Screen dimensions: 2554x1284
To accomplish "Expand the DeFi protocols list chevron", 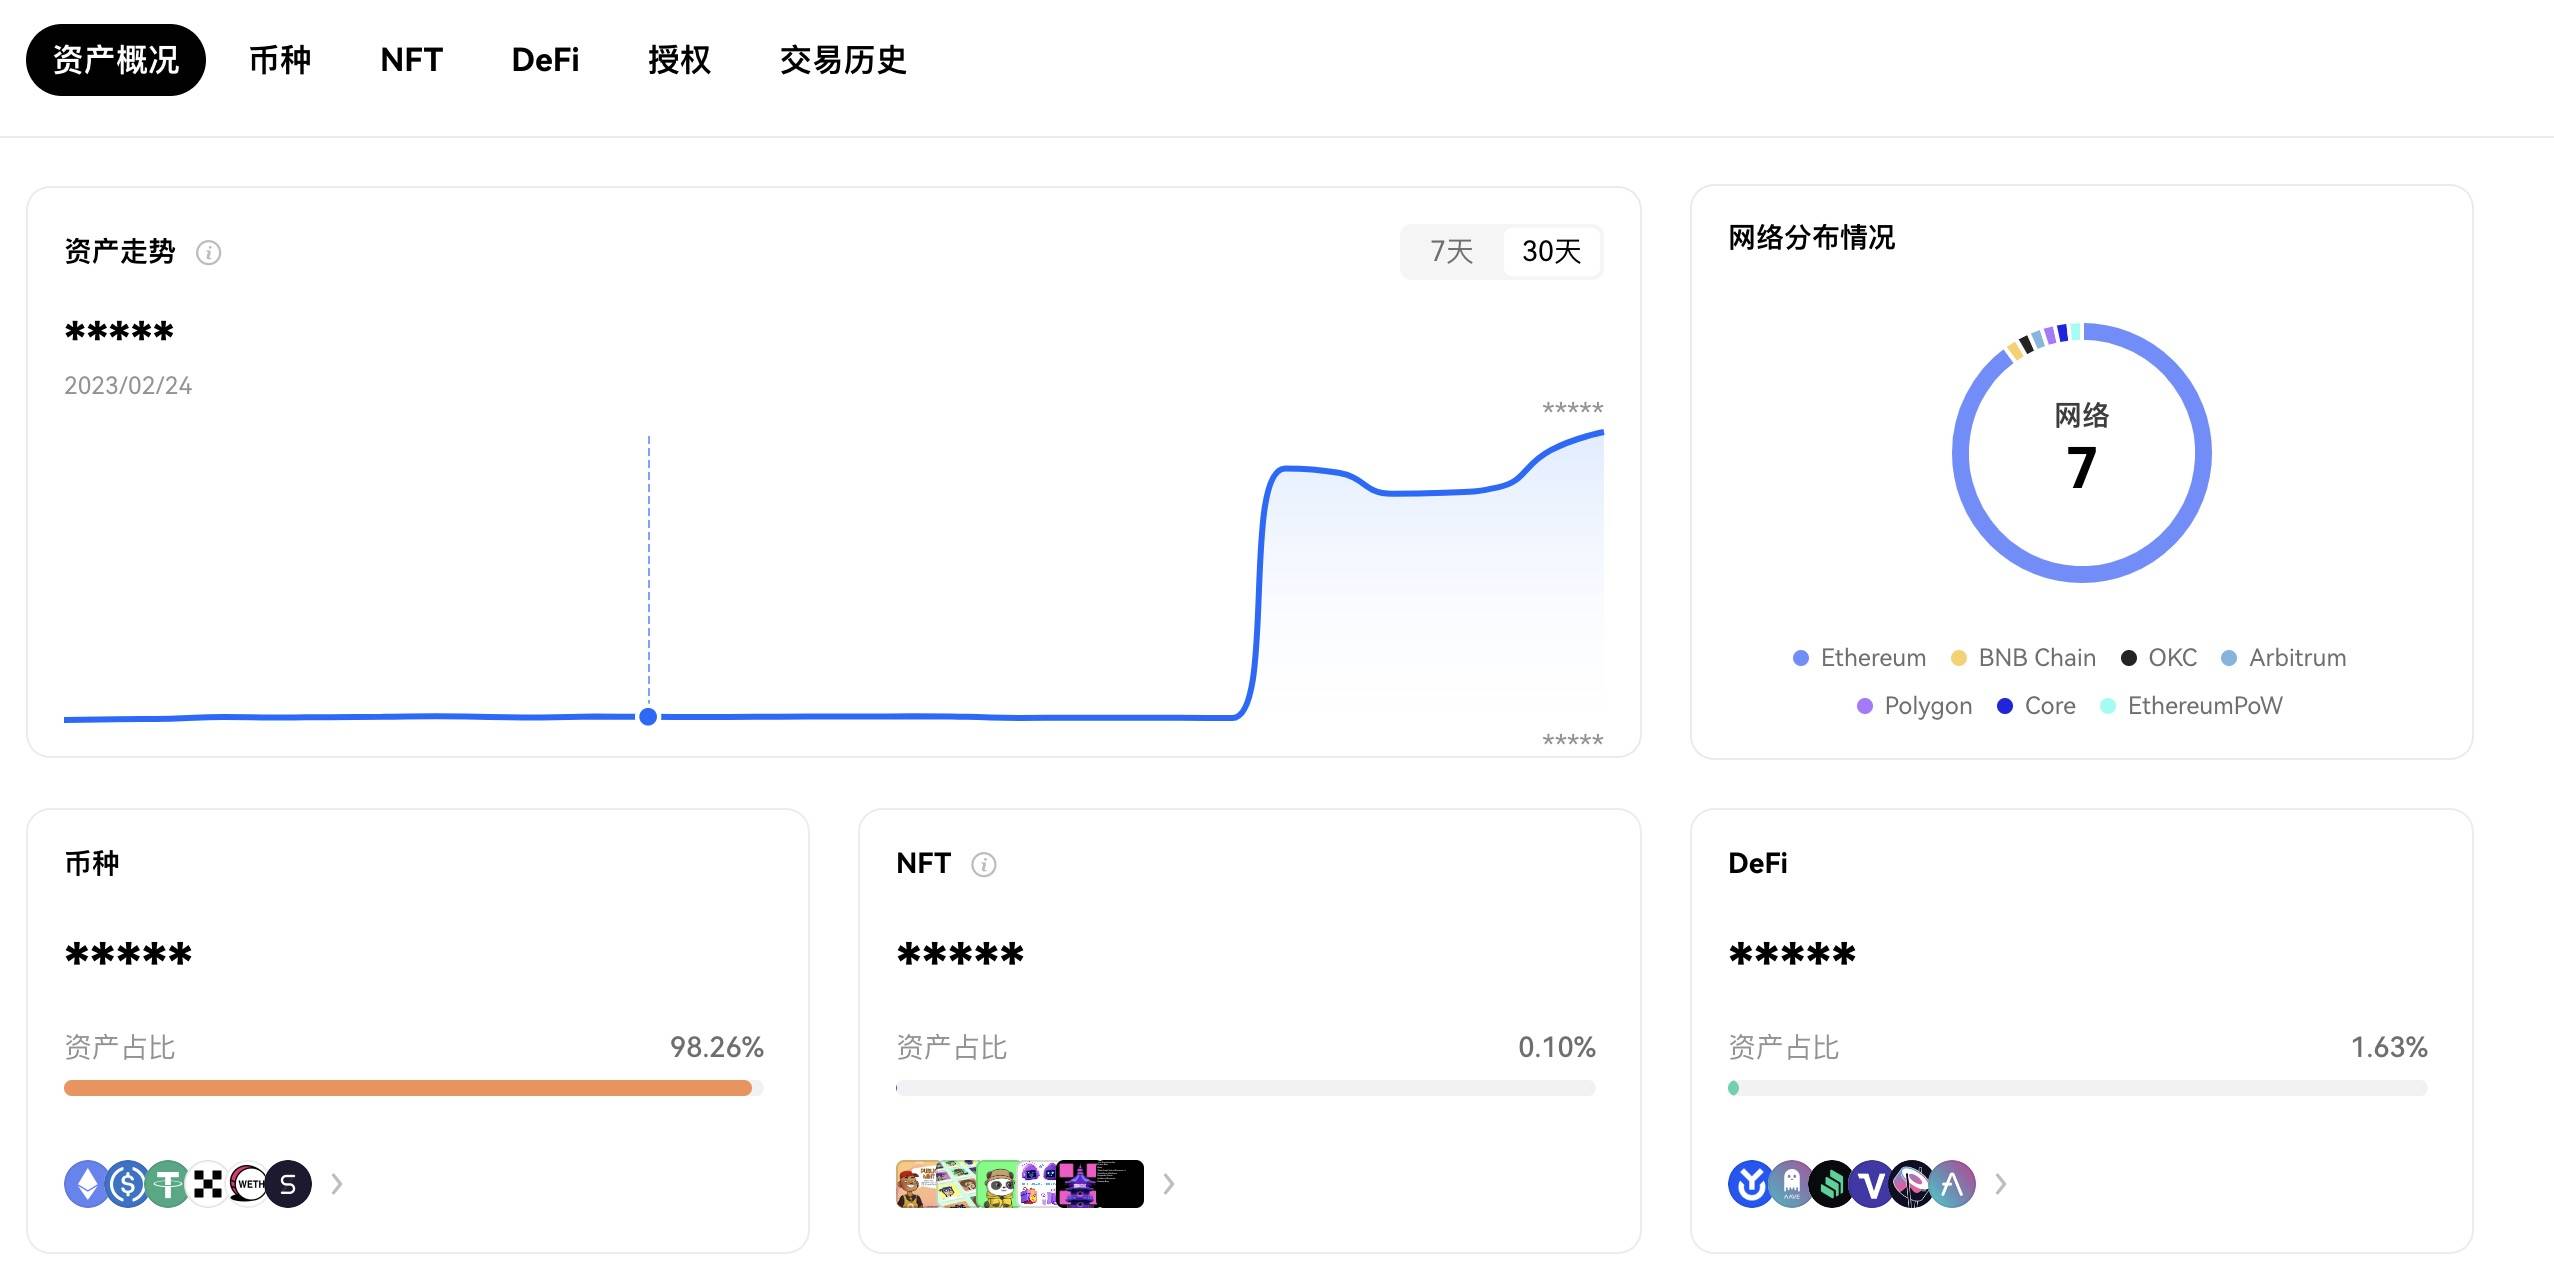I will (2001, 1183).
